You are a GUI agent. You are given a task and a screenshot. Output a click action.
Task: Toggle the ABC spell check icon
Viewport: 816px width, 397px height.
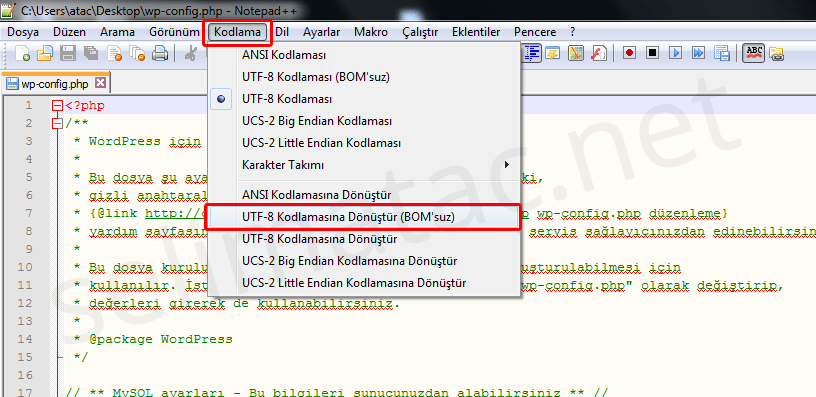tap(754, 53)
